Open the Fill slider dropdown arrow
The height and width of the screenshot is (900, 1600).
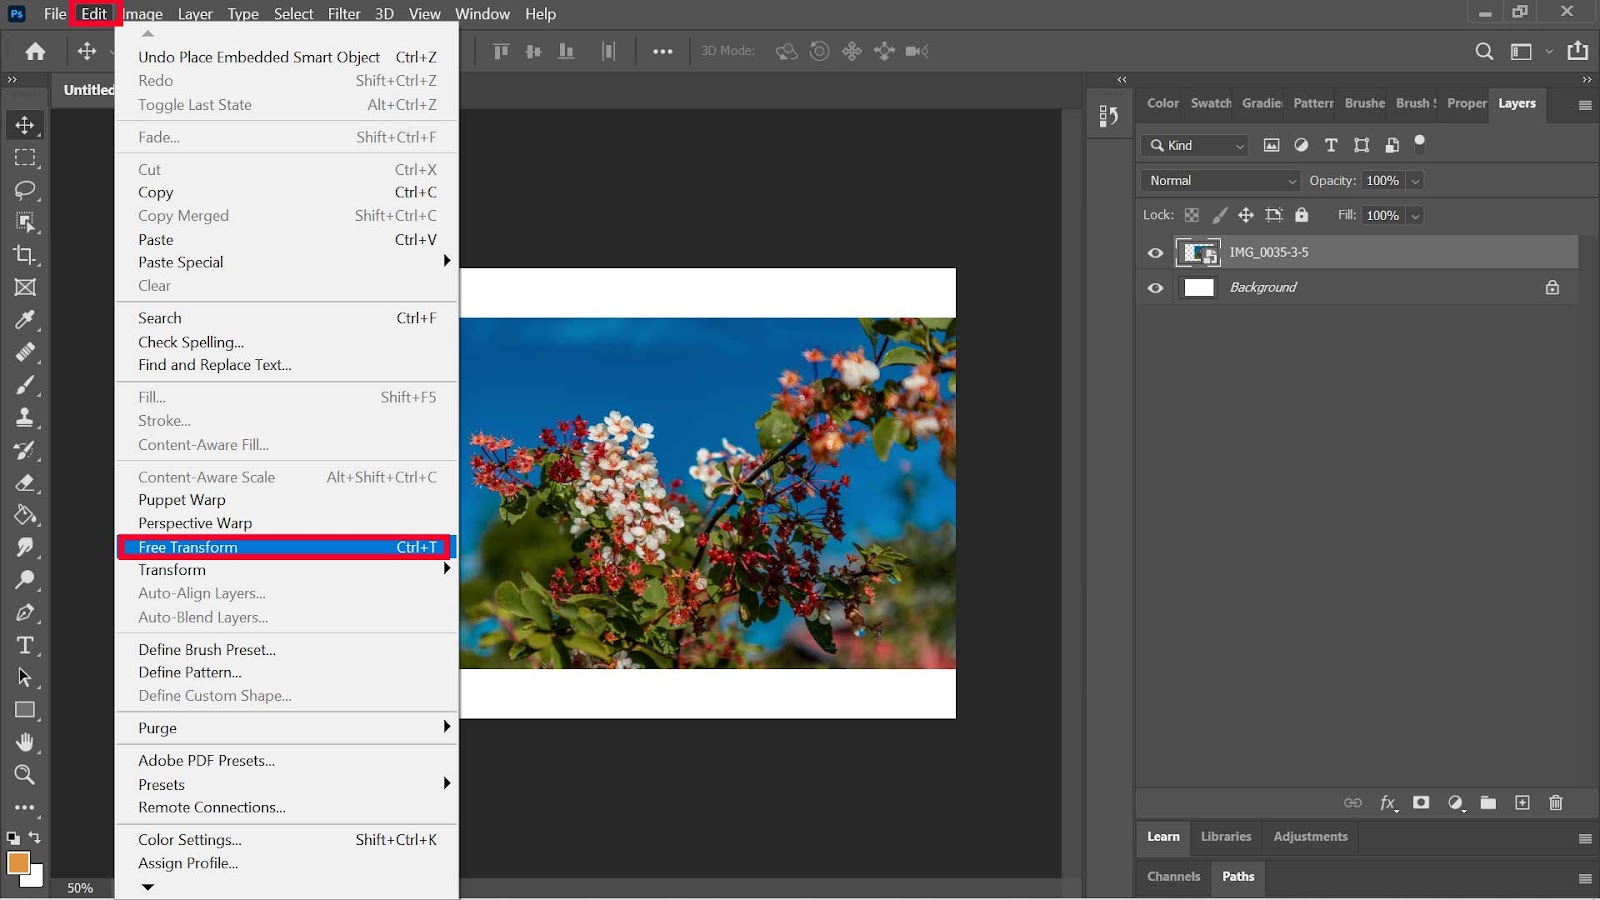[x=1415, y=216]
